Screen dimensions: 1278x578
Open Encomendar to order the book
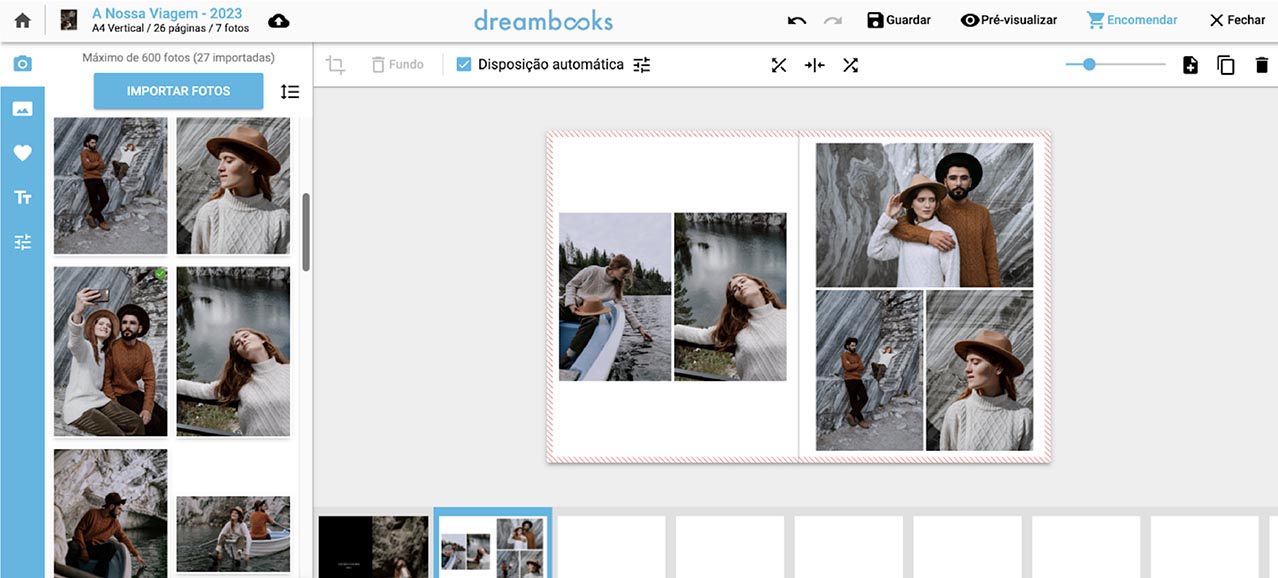[1132, 20]
